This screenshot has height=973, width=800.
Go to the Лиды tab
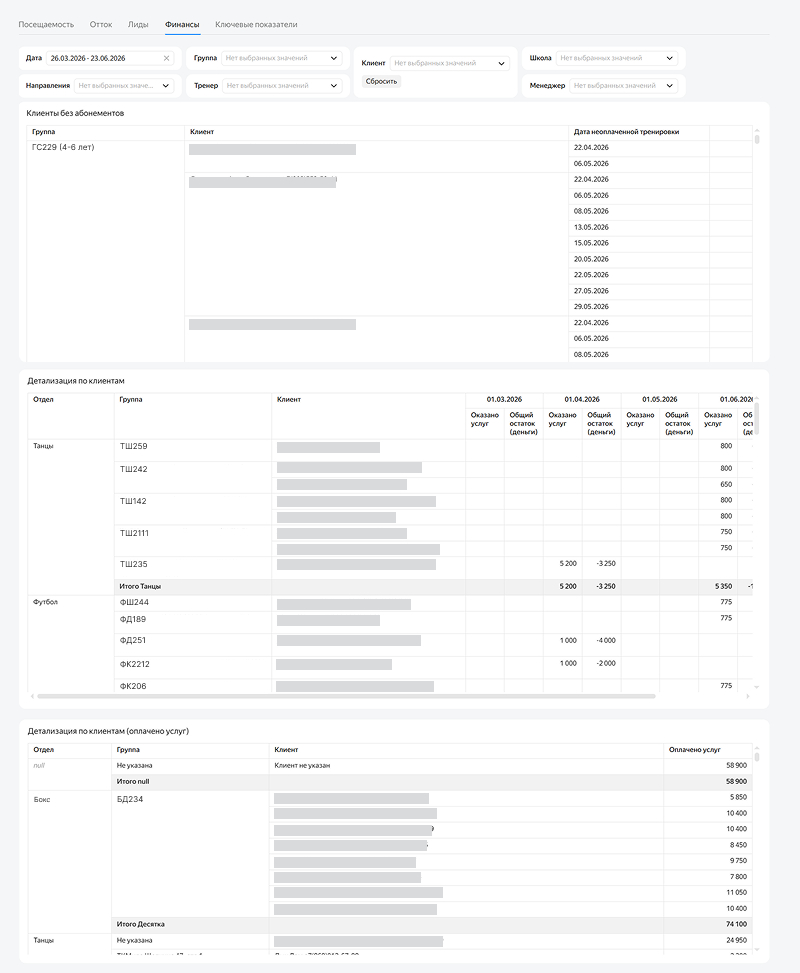coord(138,25)
